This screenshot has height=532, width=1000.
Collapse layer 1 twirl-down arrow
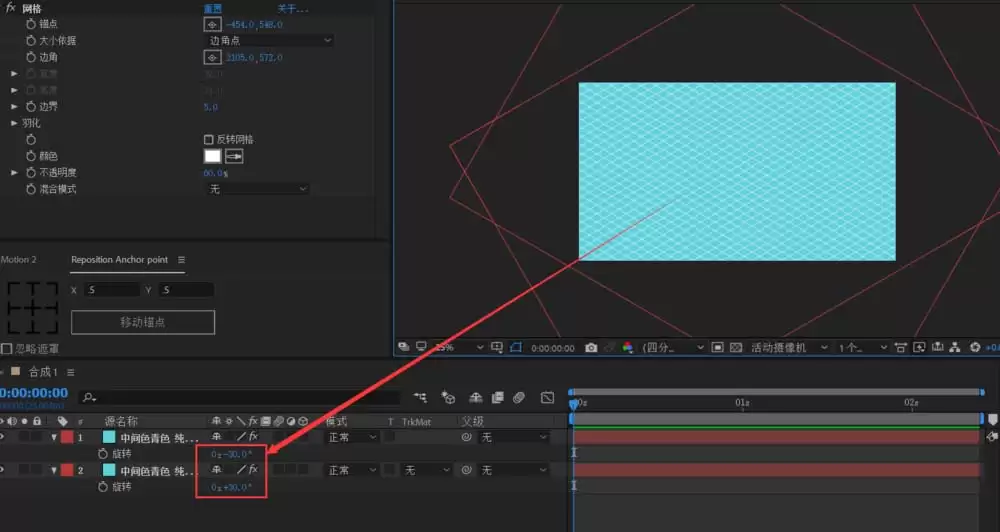pyautogui.click(x=54, y=438)
